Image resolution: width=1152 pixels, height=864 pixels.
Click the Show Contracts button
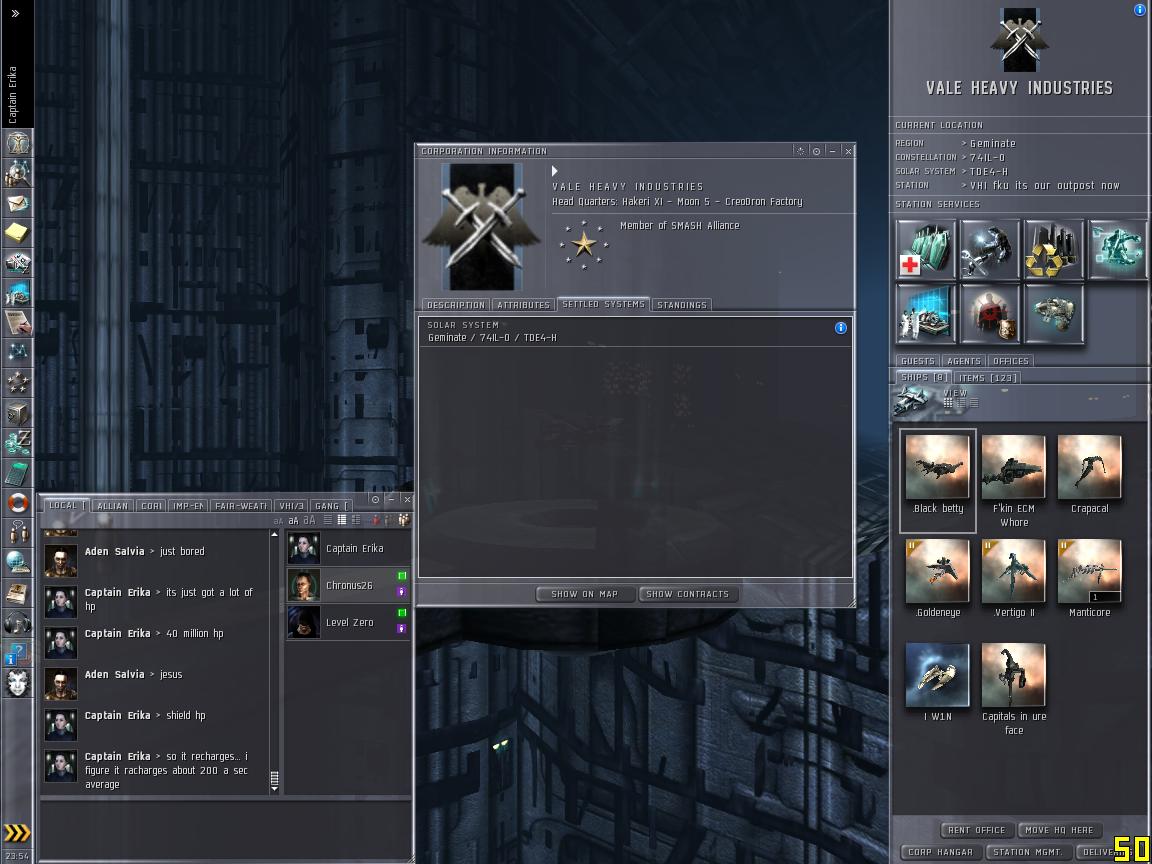[688, 594]
